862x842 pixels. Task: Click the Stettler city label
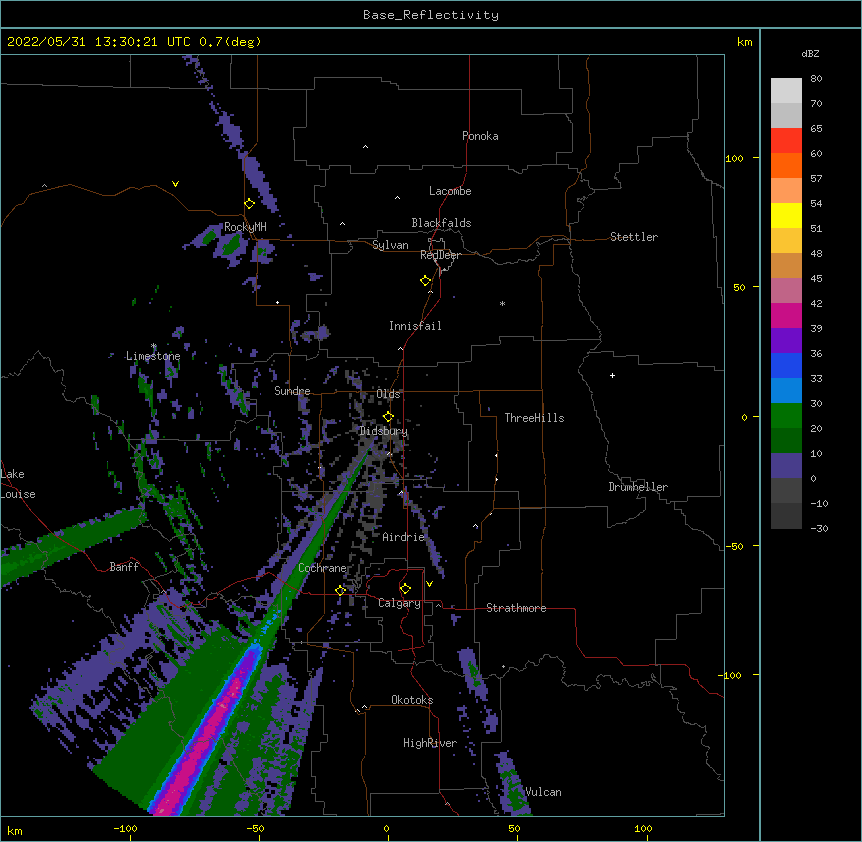tap(634, 237)
